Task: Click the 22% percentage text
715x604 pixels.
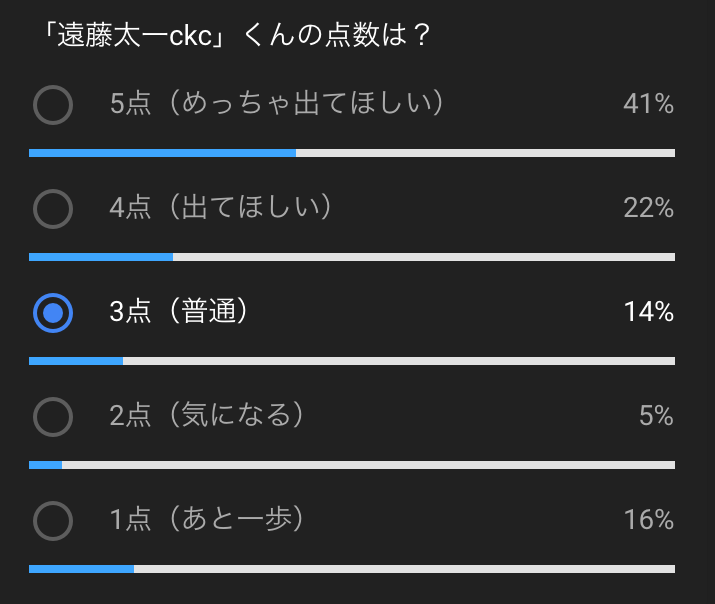Action: tap(648, 207)
